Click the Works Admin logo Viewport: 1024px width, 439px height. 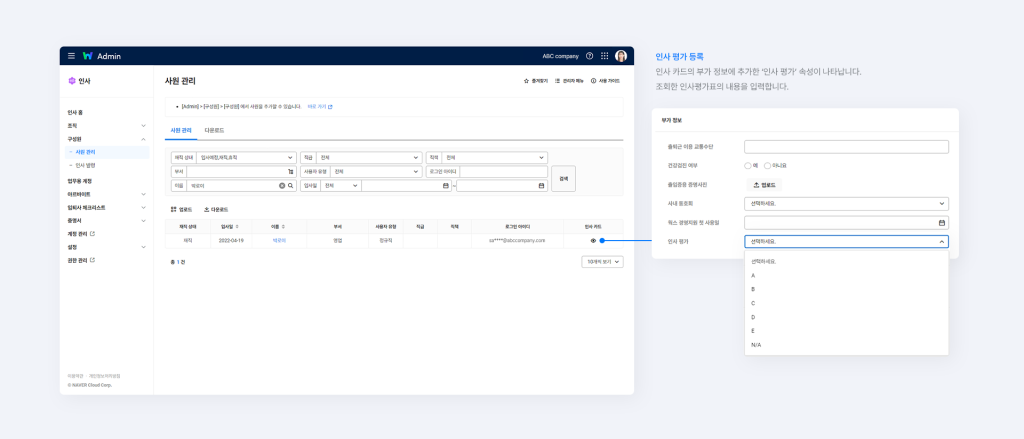(88, 56)
